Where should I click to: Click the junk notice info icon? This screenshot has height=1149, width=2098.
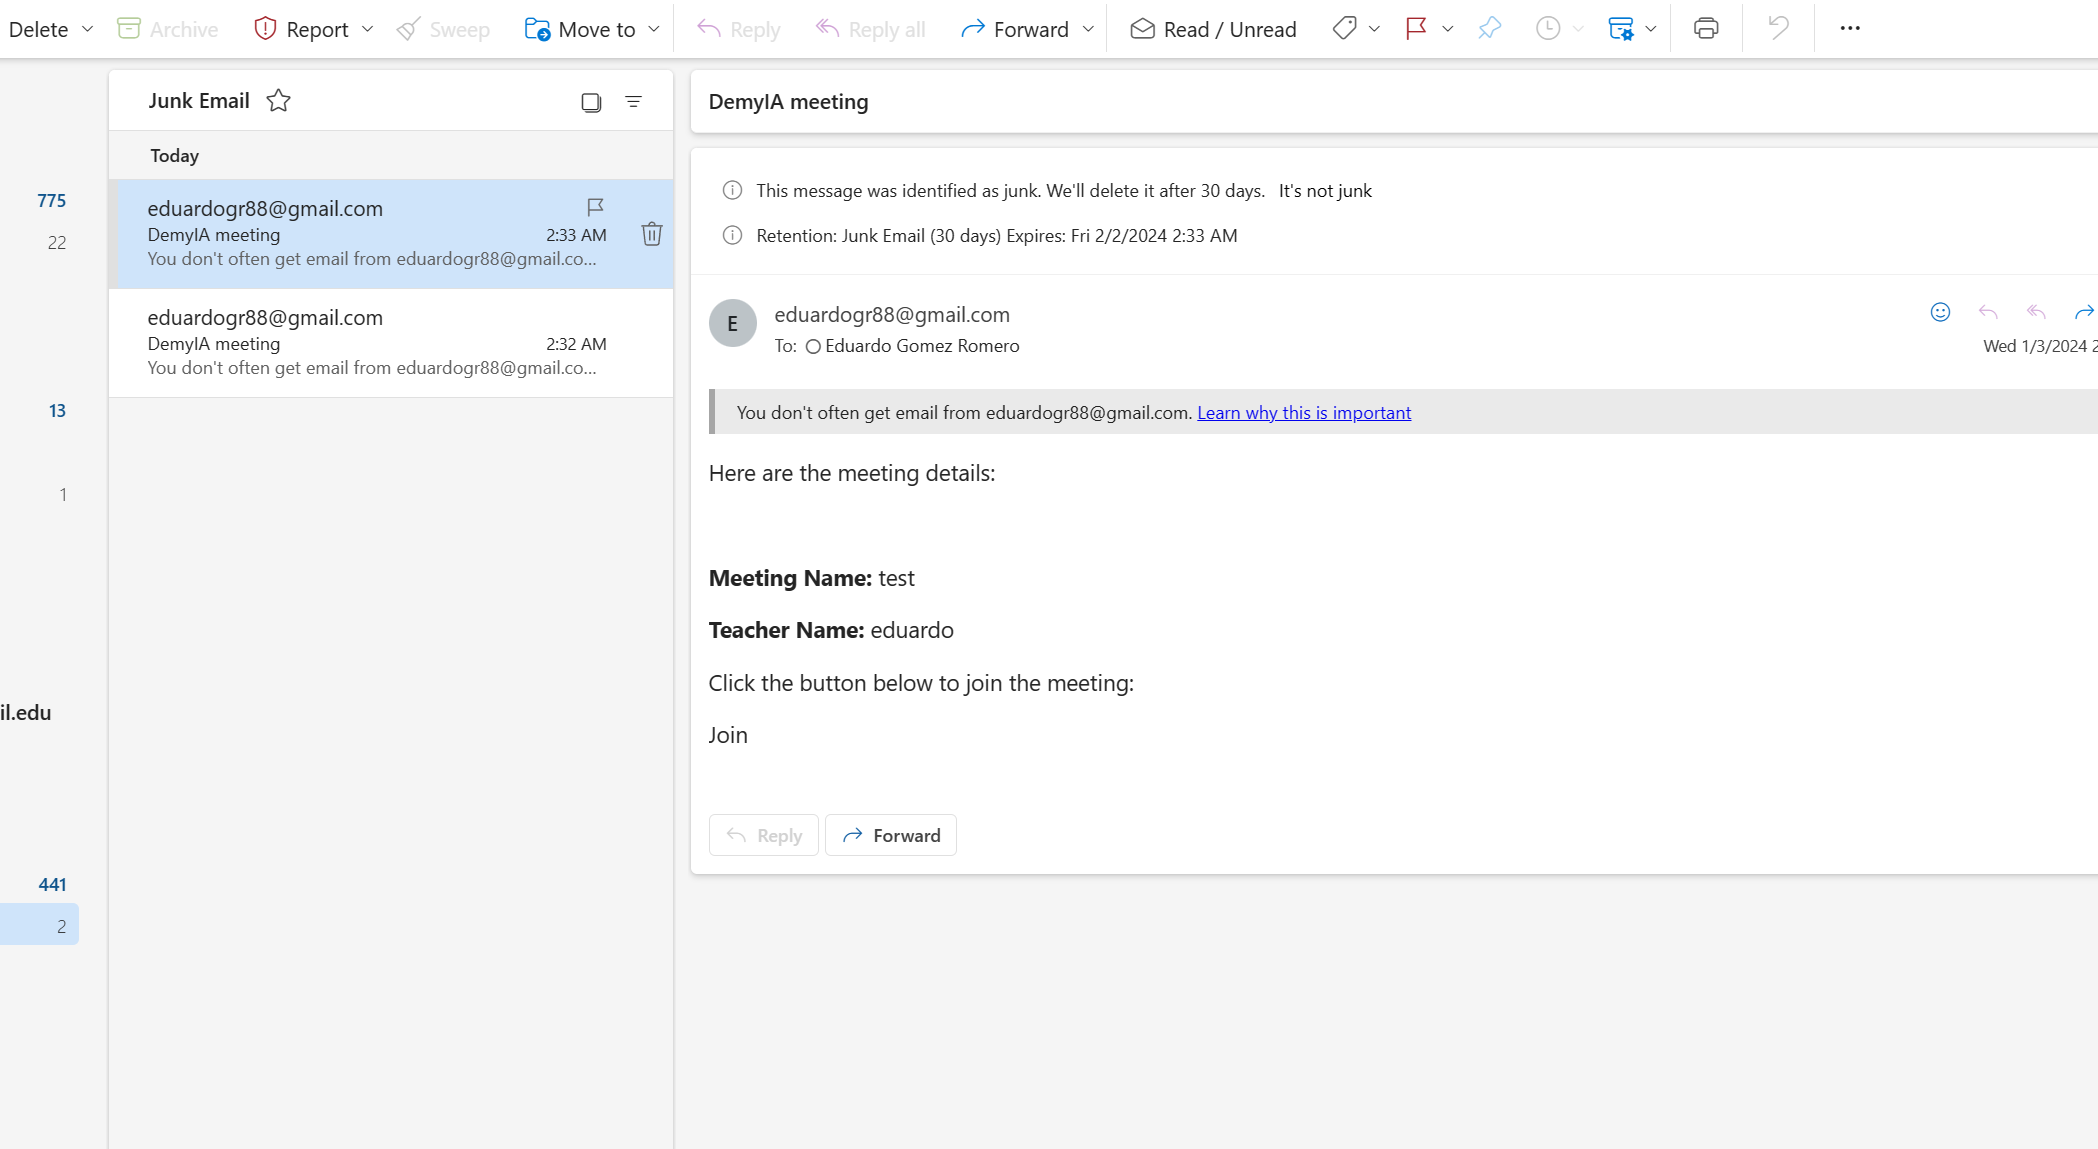[733, 190]
